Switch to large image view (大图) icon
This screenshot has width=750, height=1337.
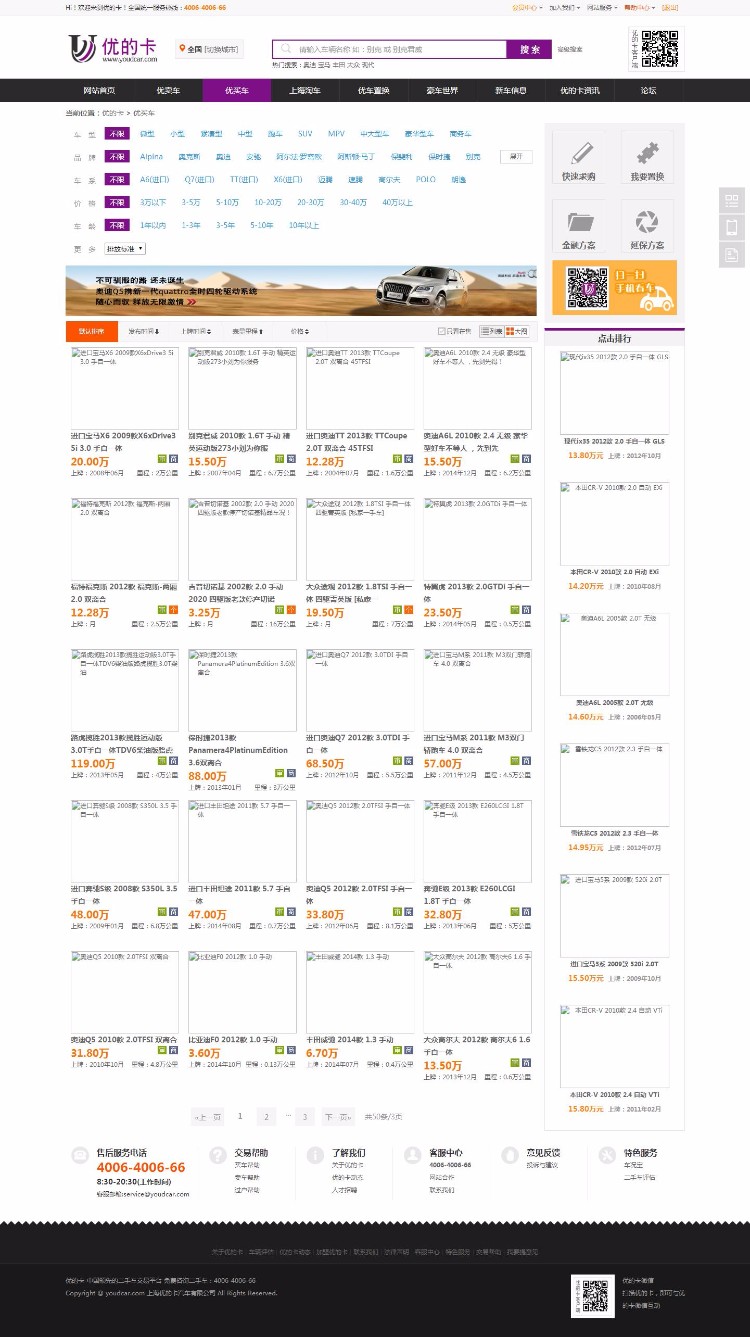517,331
